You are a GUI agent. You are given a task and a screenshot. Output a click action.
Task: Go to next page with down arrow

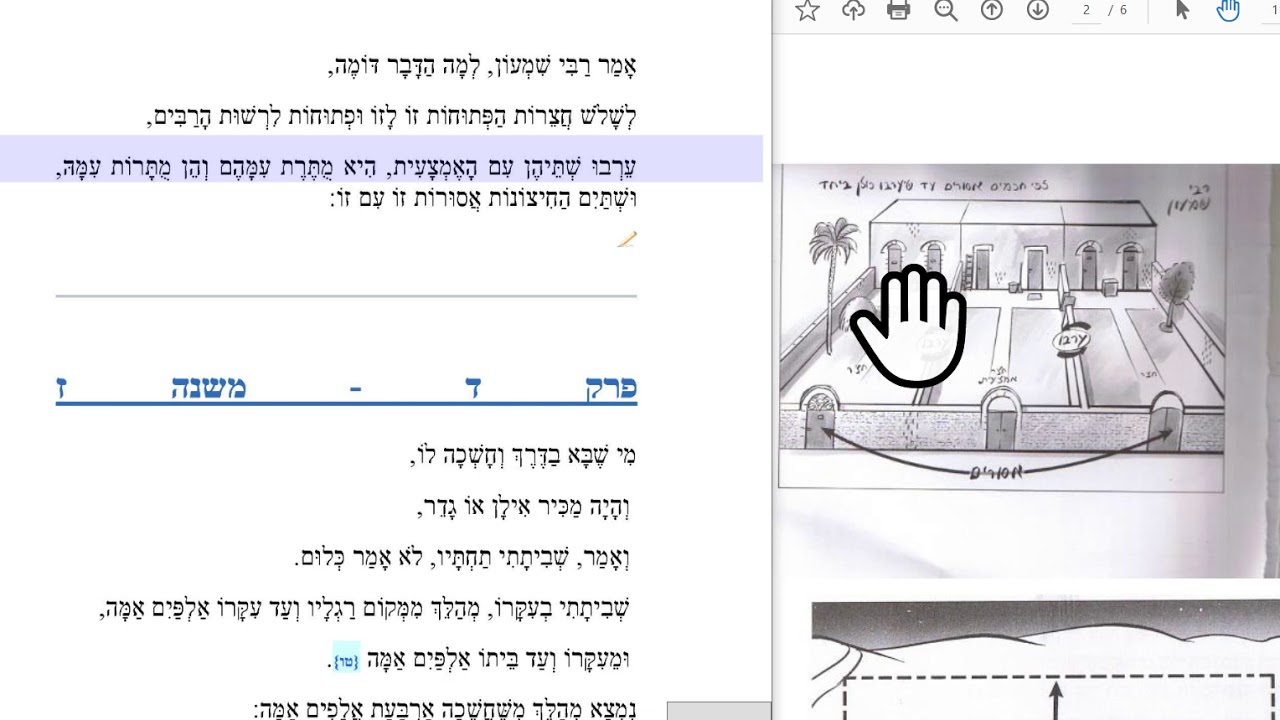(1038, 10)
